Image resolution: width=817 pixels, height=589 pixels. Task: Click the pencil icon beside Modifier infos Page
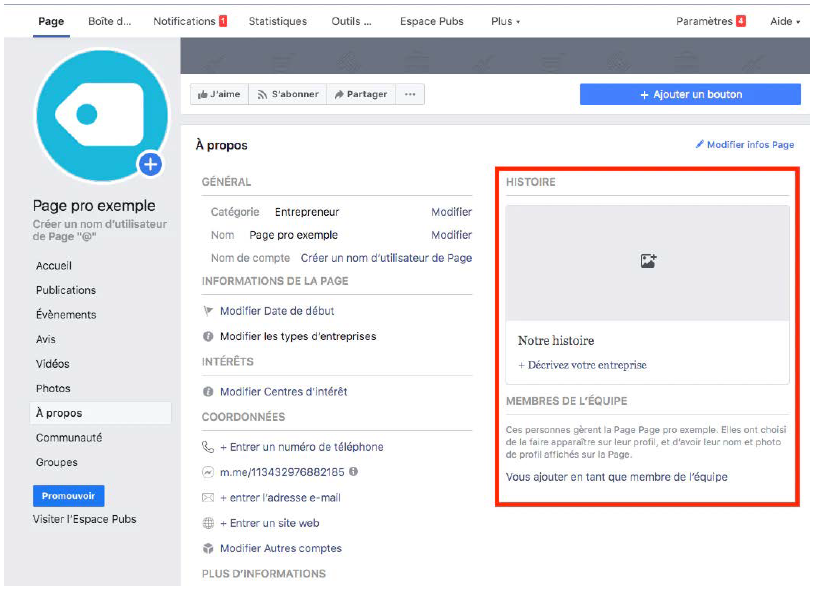700,144
